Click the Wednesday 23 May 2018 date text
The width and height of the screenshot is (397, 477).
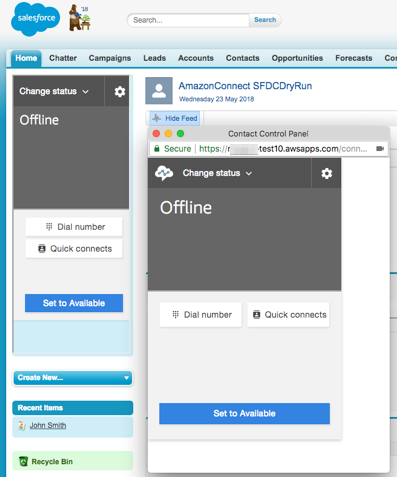coord(216,99)
